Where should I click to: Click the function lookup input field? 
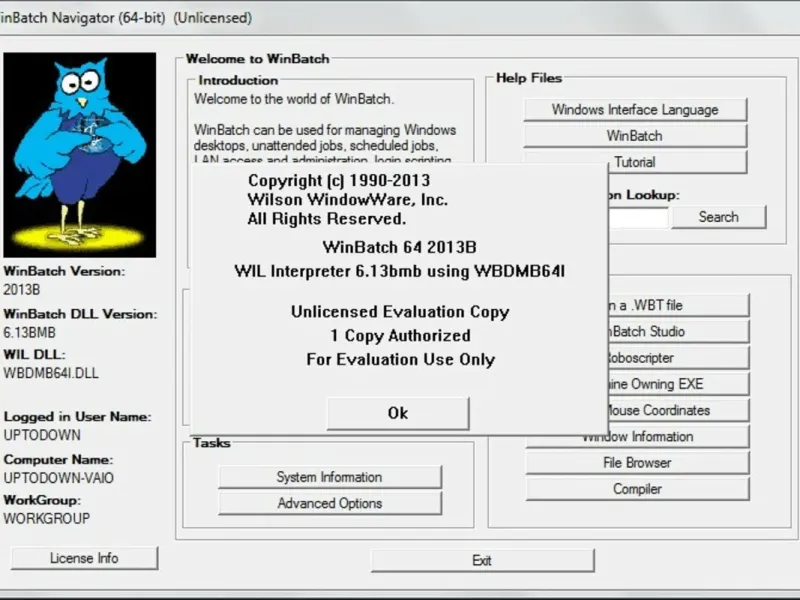click(638, 217)
